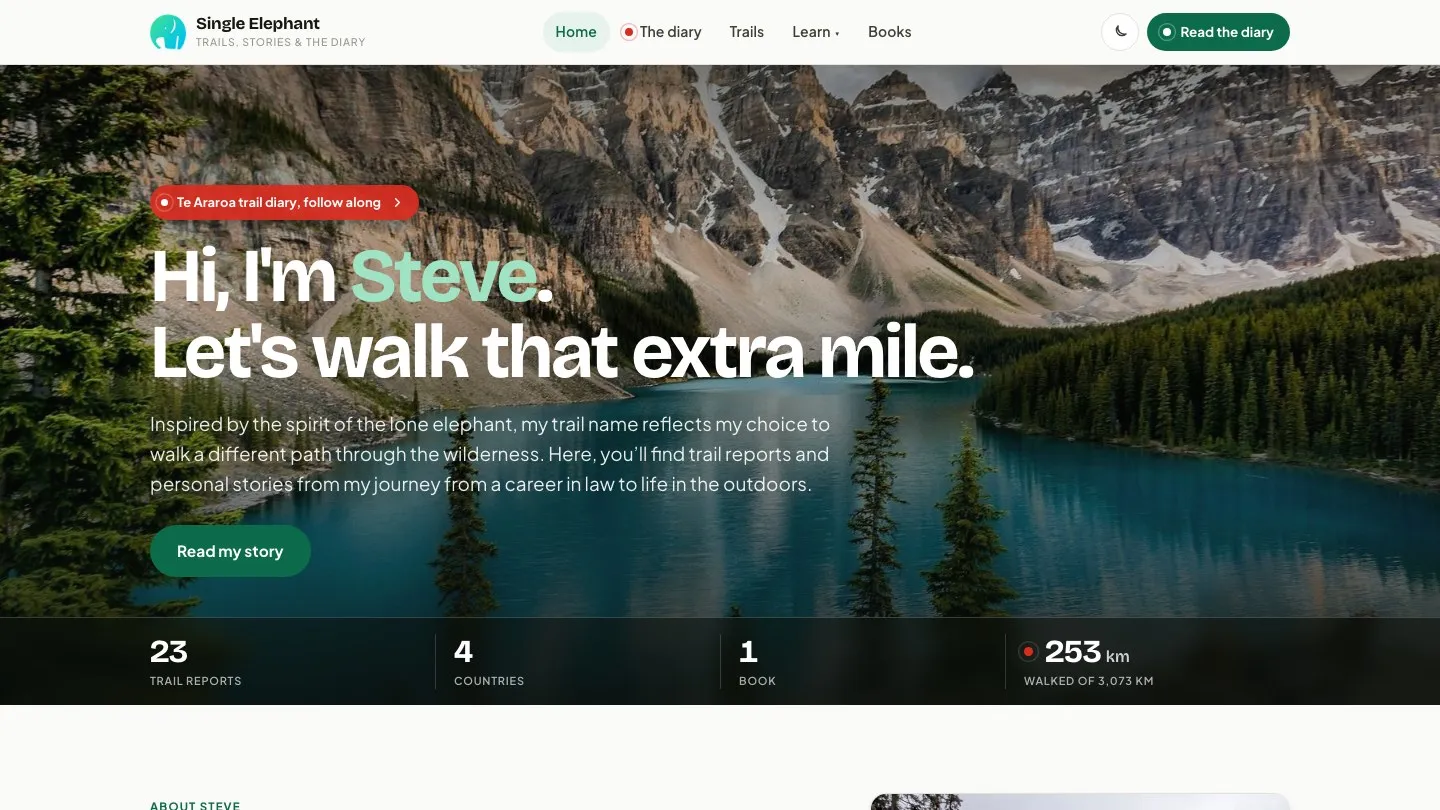Open the Te Araroa trail diary banner
The image size is (1440, 810).
[284, 202]
